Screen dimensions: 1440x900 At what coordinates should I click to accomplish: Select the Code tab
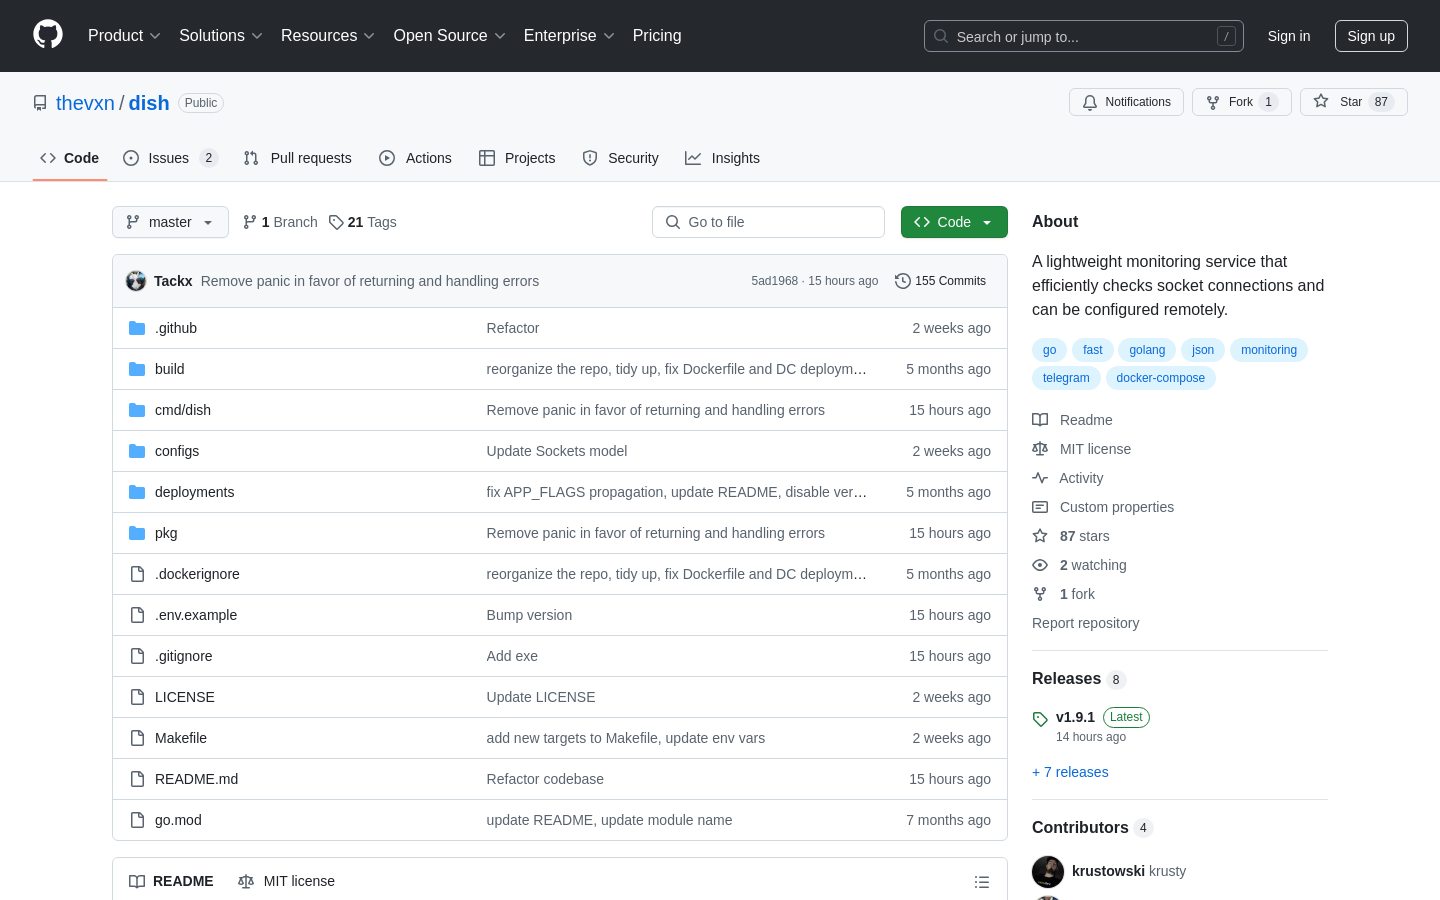pyautogui.click(x=70, y=158)
